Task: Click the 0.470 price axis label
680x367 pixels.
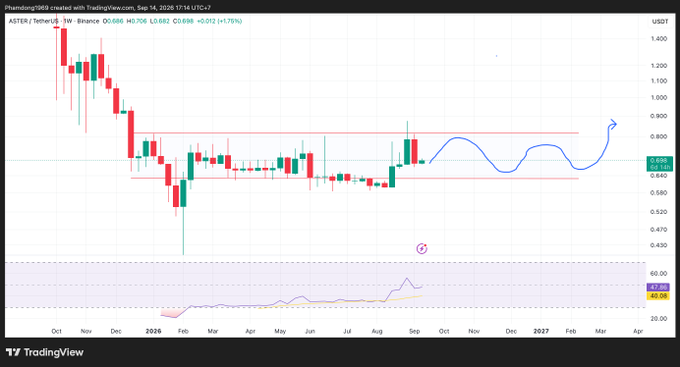Action: (659, 229)
